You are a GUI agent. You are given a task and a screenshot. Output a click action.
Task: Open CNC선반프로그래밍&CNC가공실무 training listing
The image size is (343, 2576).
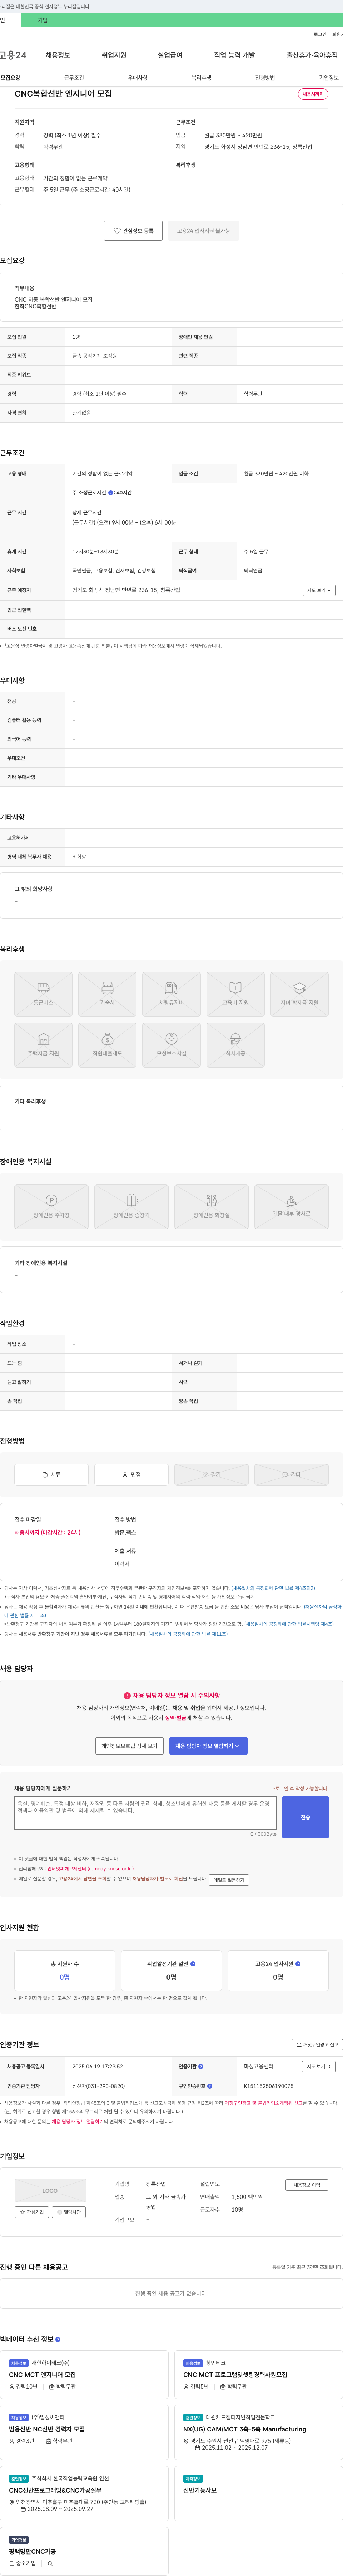pos(55,2491)
